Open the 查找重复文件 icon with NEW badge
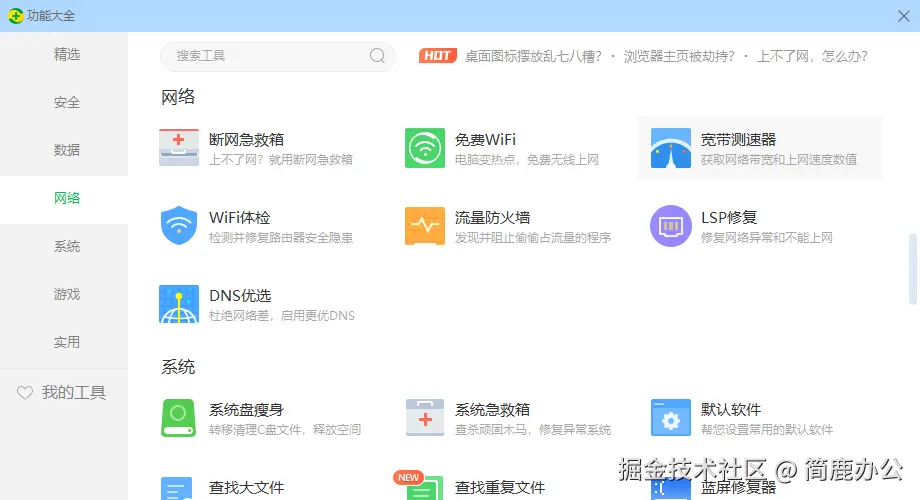920x500 pixels. (x=424, y=487)
